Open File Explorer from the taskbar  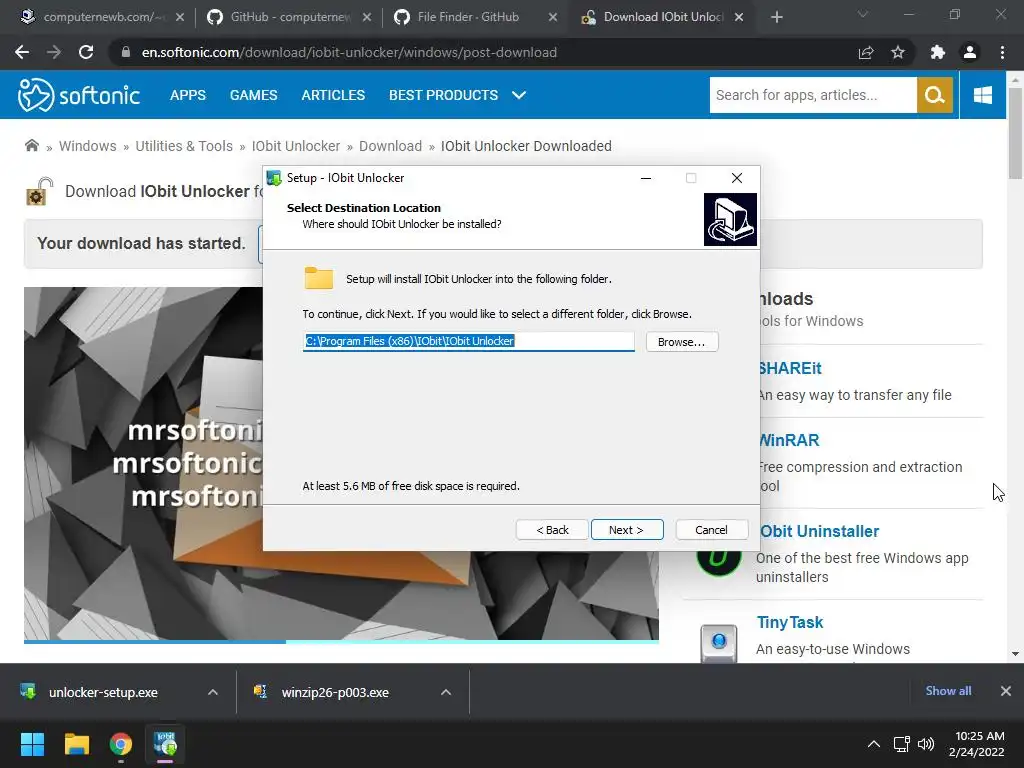point(76,744)
